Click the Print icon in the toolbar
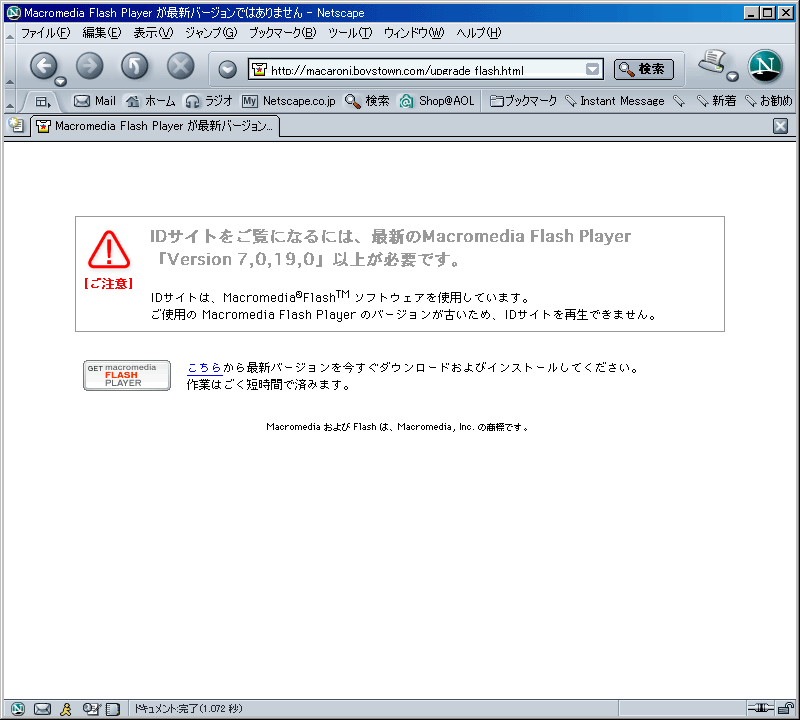Viewport: 800px width, 720px height. [713, 62]
